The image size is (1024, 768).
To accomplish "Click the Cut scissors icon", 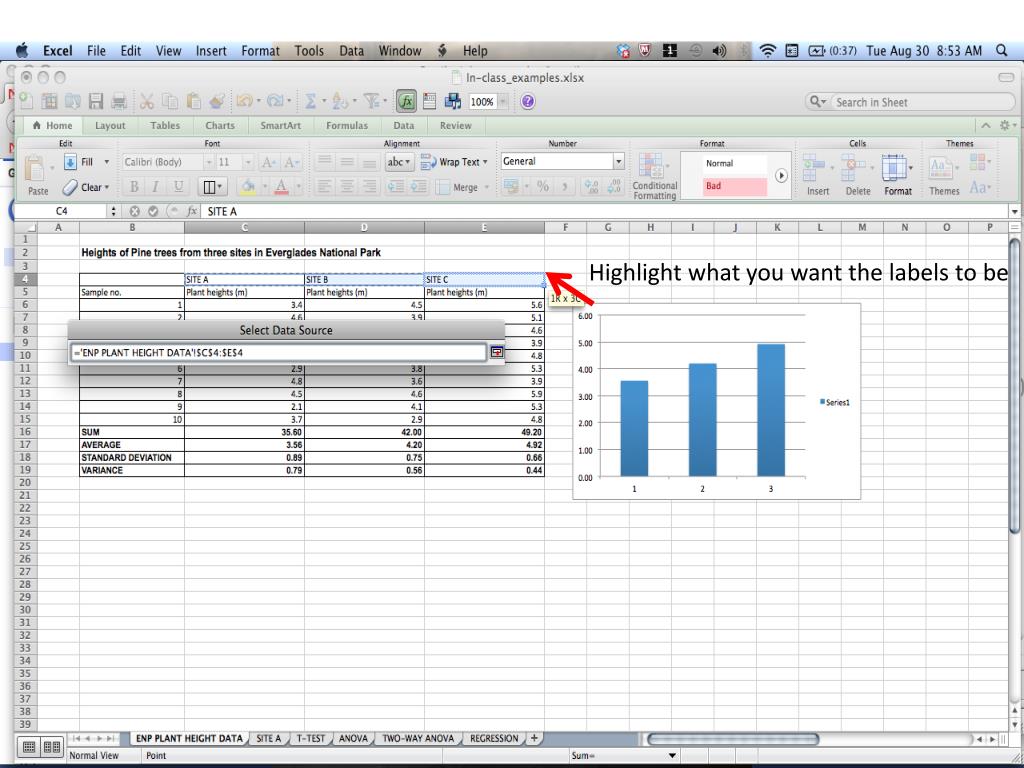I will [146, 101].
